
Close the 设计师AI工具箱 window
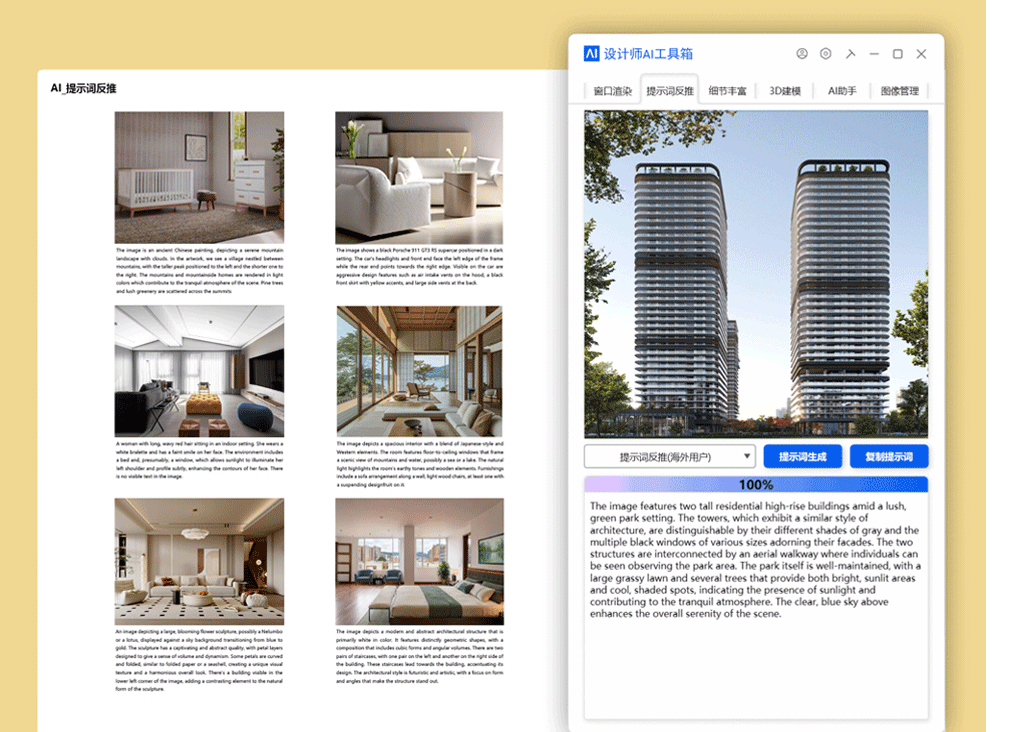921,53
